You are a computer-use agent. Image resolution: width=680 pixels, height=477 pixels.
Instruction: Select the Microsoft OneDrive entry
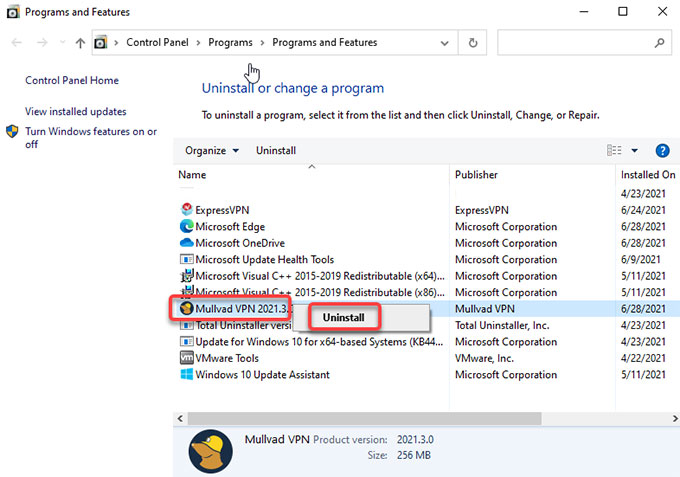[240, 243]
